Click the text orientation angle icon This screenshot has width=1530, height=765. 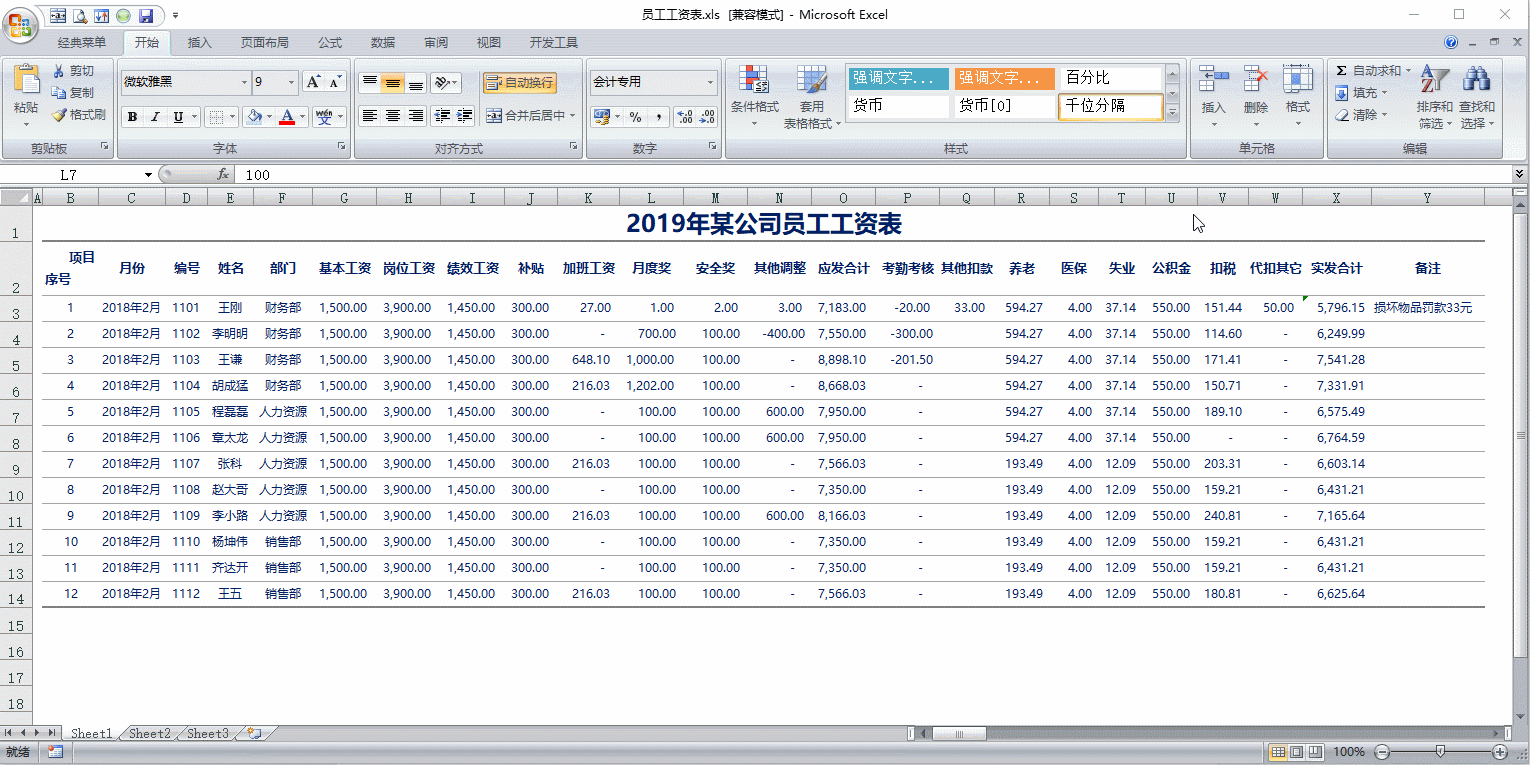point(443,82)
